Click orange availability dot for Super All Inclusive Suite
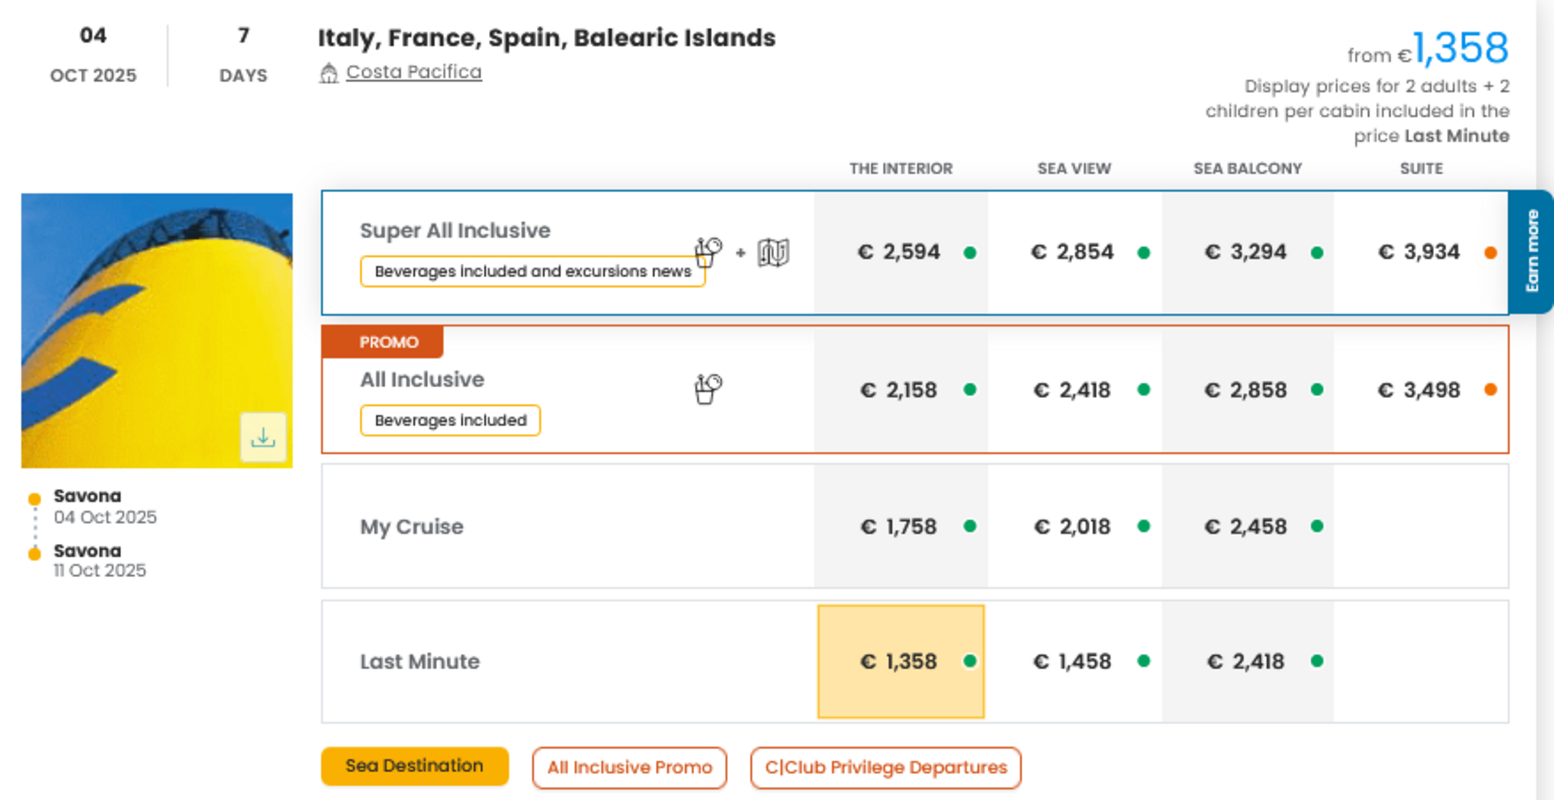 point(1490,253)
